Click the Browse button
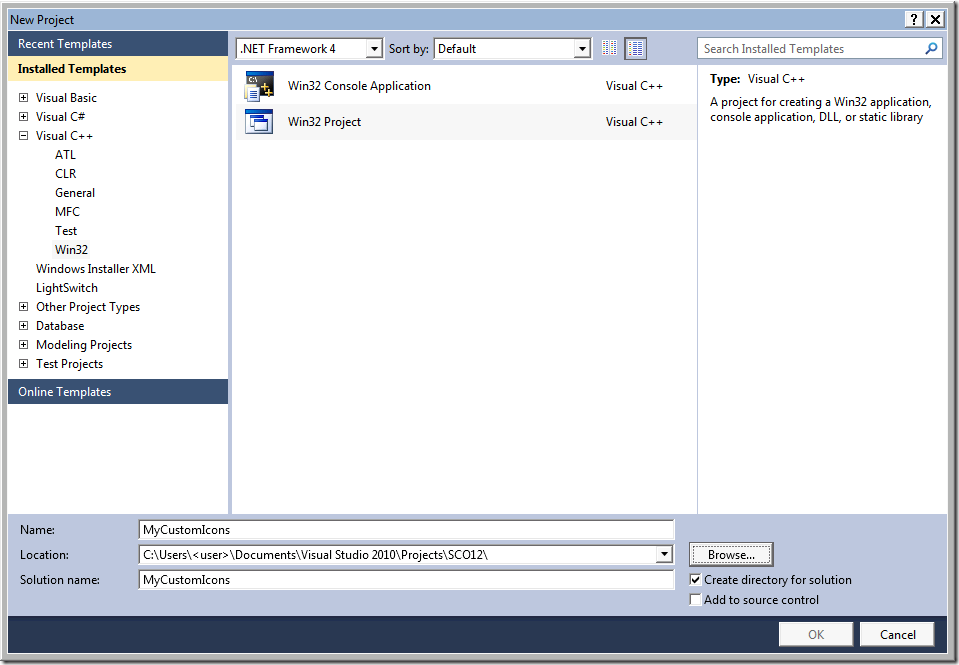 click(x=730, y=554)
